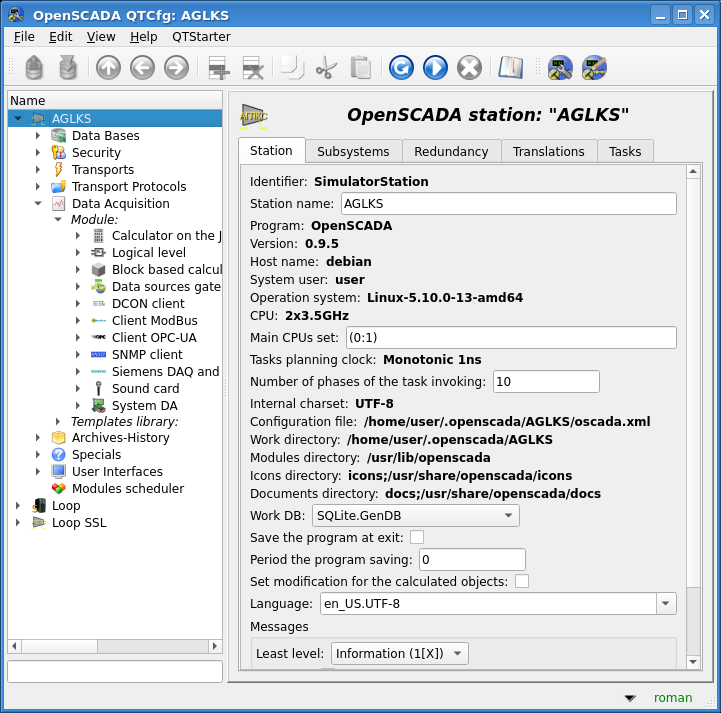Refresh the page with the blue circular arrow
721x713 pixels.
click(x=401, y=68)
